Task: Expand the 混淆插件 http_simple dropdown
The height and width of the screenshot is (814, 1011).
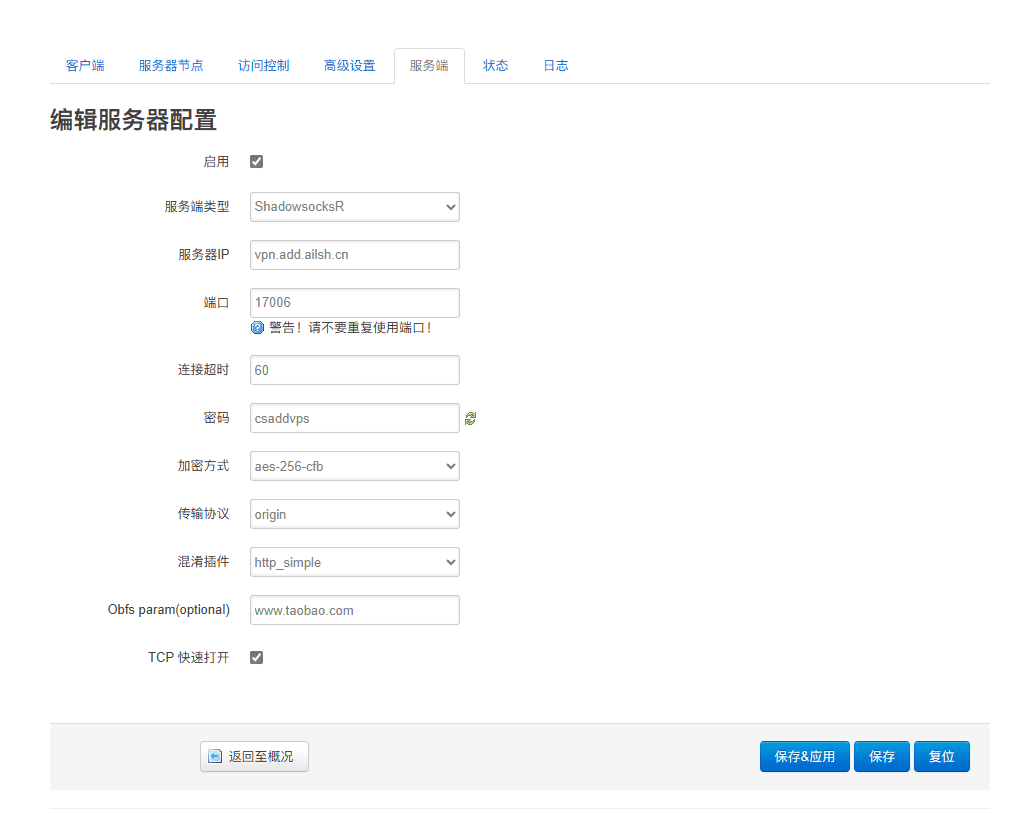Action: coord(354,562)
